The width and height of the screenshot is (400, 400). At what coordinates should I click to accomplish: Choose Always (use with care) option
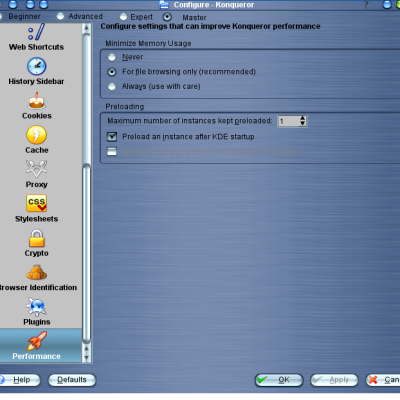[112, 87]
